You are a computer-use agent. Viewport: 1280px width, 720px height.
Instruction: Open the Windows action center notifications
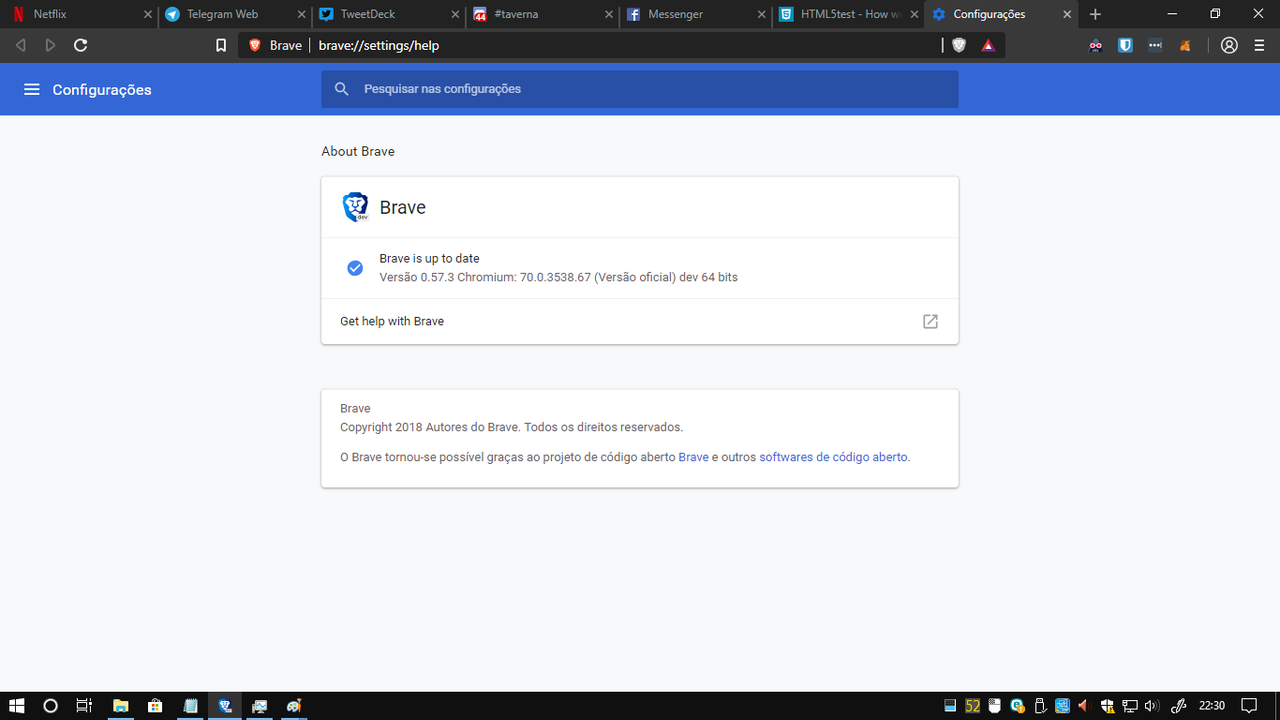click(1249, 706)
